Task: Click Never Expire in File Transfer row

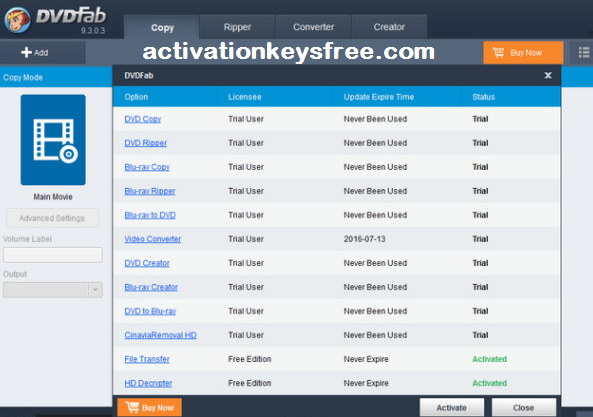Action: point(366,359)
